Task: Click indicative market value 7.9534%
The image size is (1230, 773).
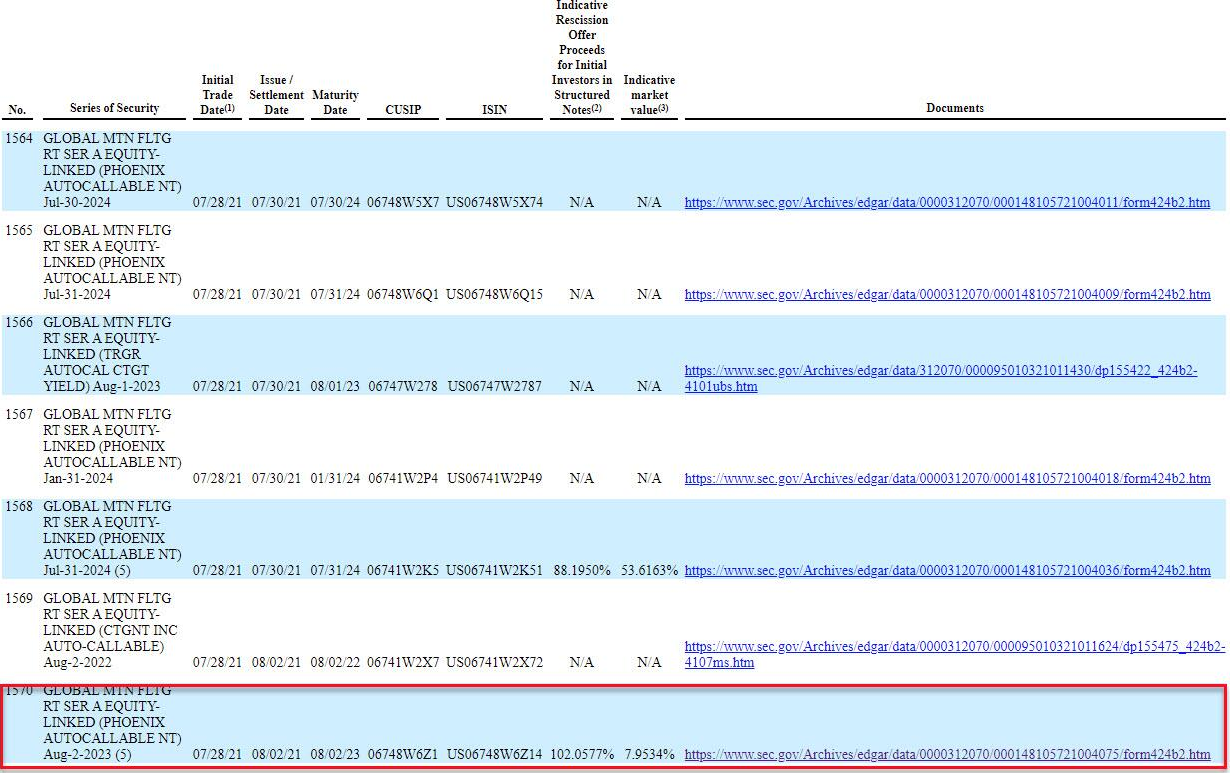Action: (649, 754)
